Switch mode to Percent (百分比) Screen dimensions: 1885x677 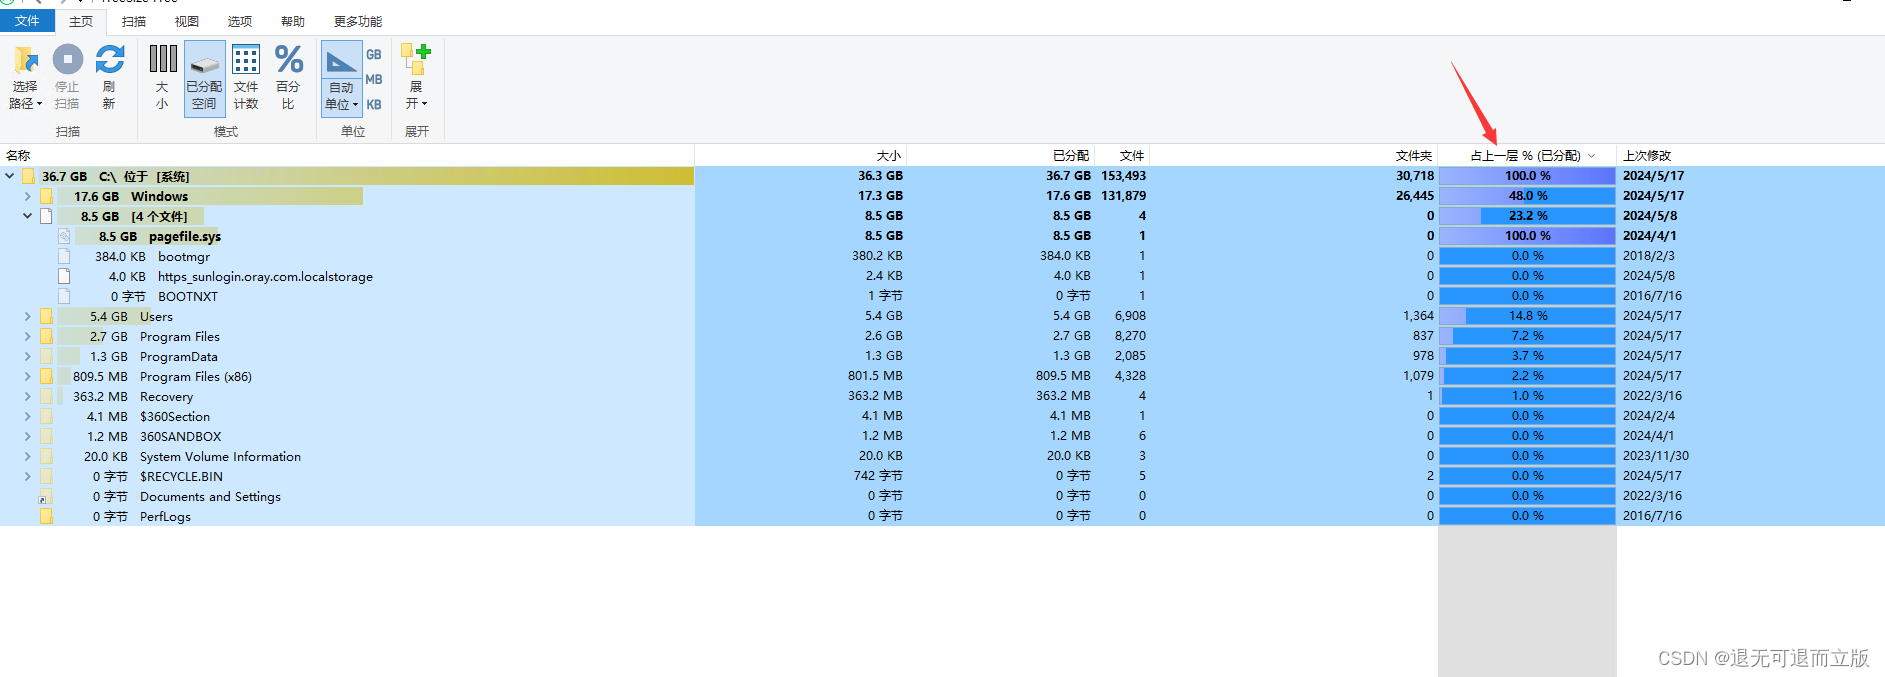[x=289, y=77]
